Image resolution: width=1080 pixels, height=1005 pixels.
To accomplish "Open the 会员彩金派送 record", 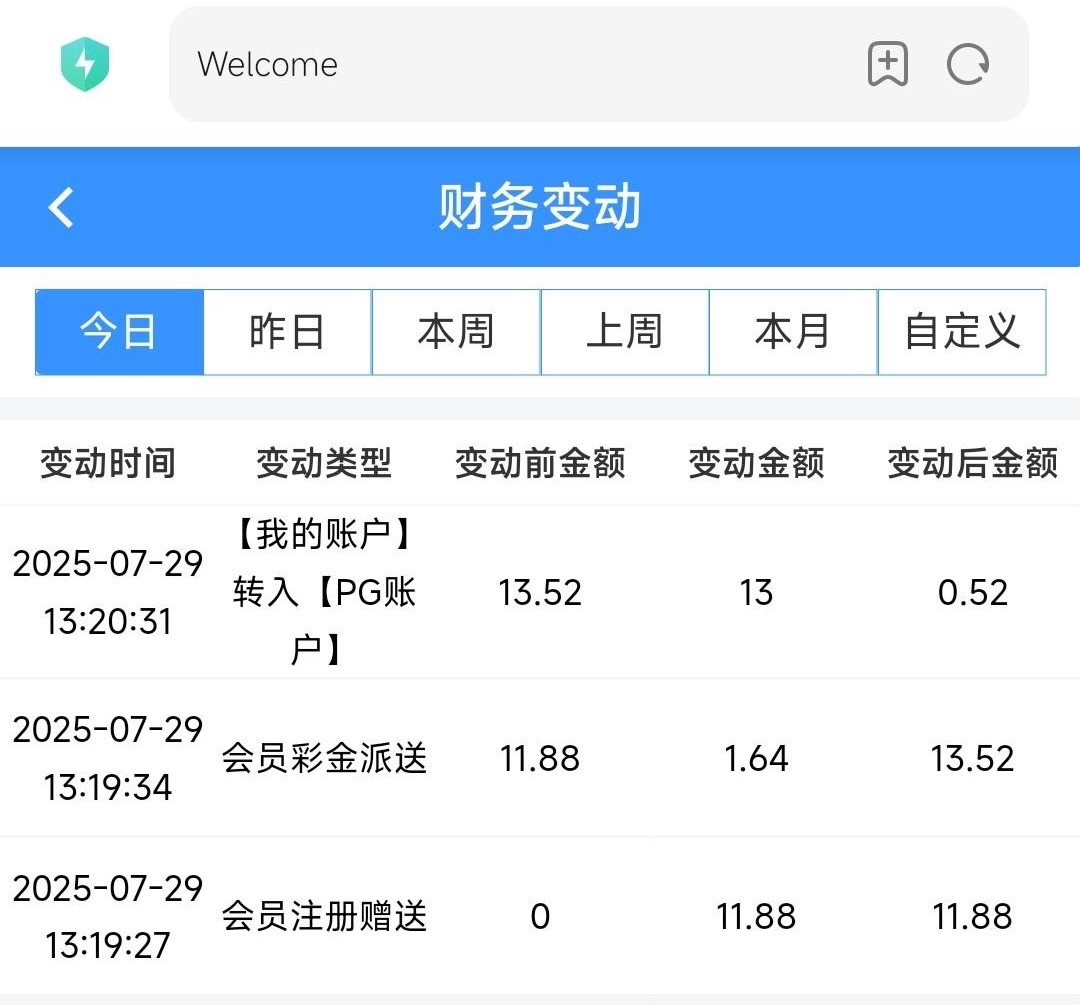I will click(324, 759).
